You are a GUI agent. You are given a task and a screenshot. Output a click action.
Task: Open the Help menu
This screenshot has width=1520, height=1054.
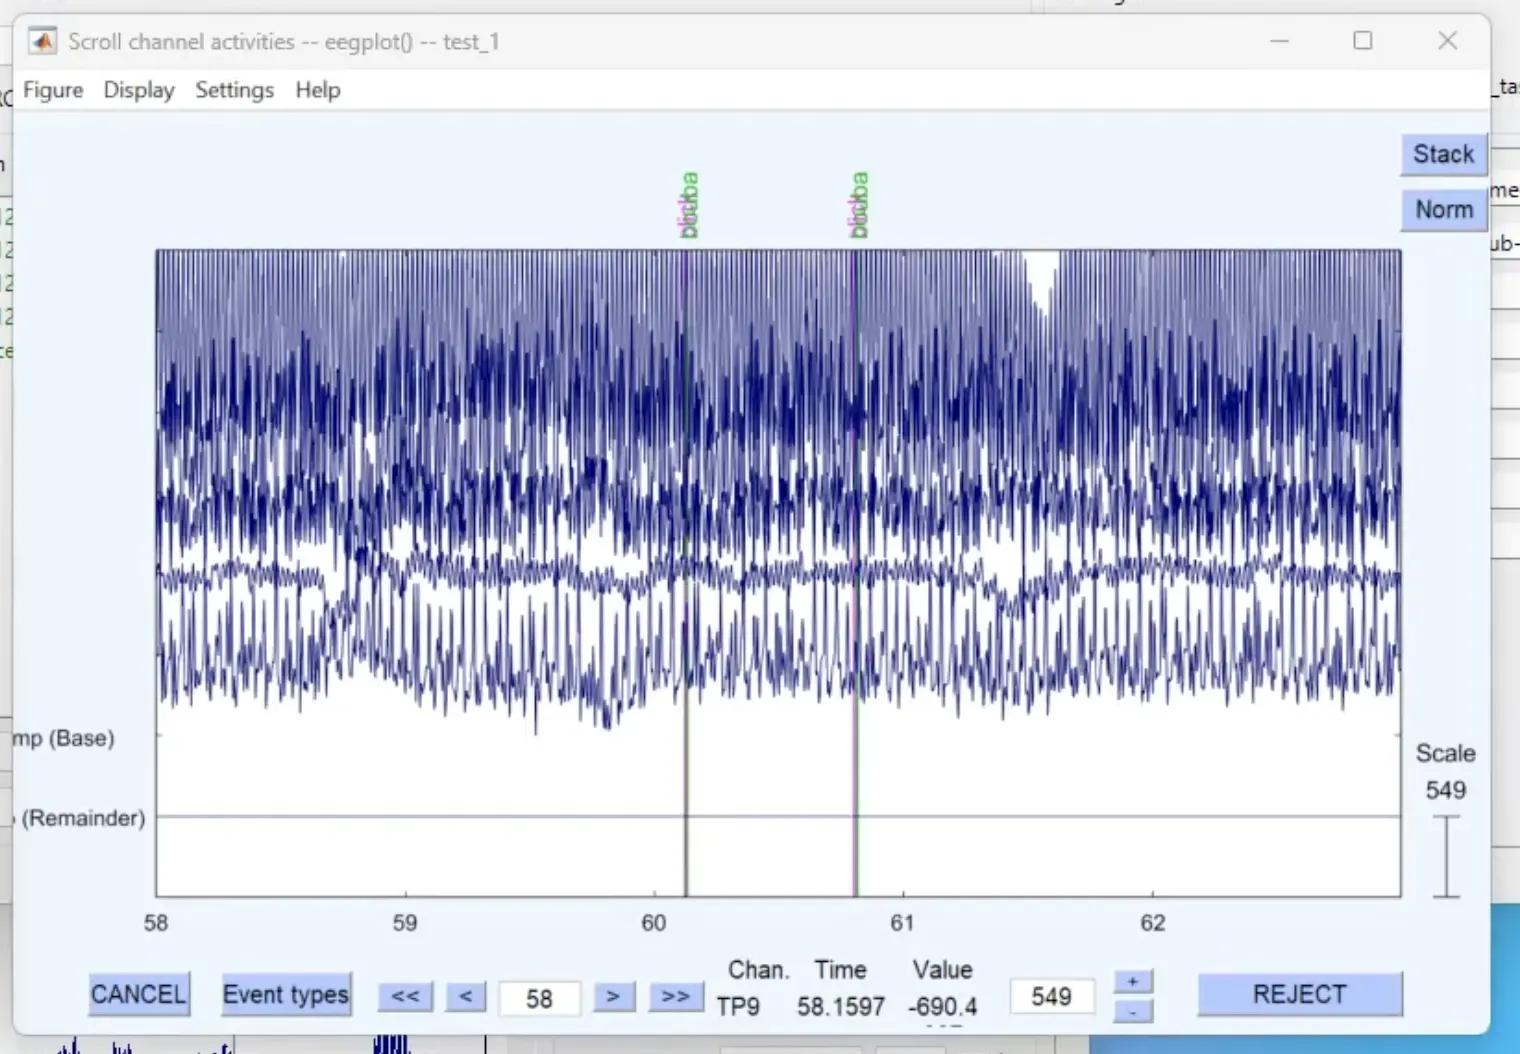(x=318, y=90)
